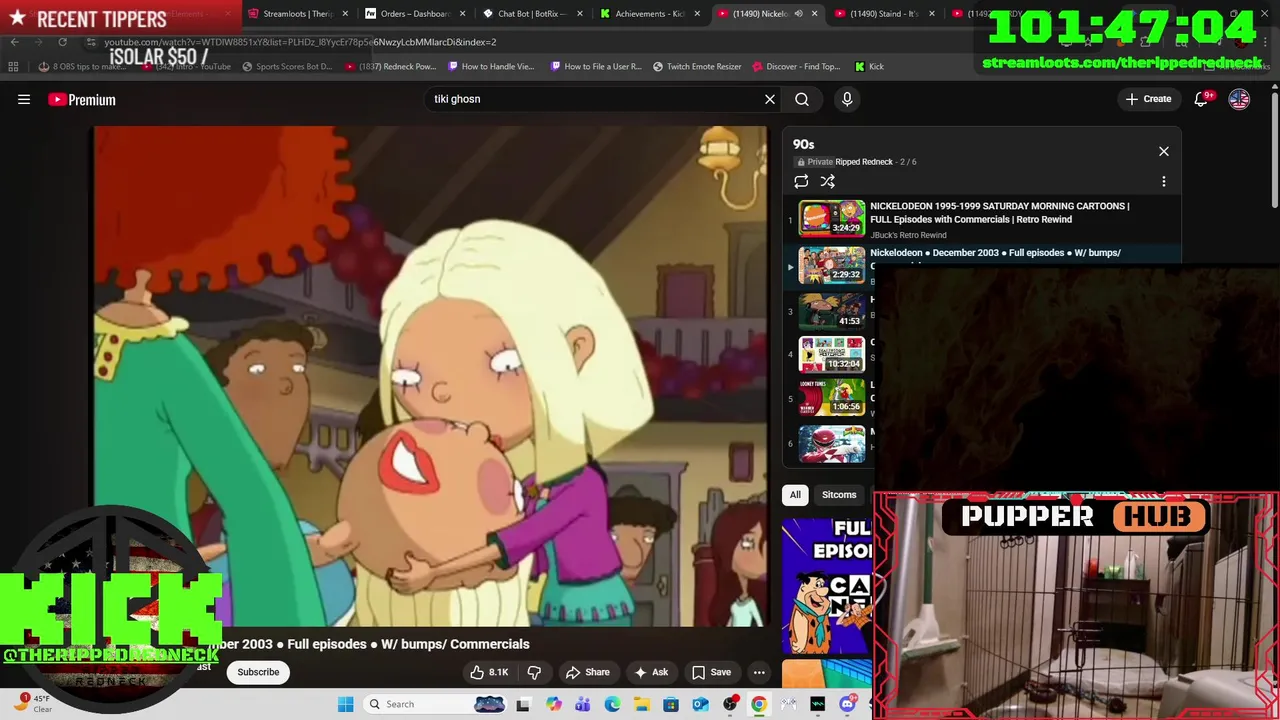This screenshot has height=720, width=1280.
Task: Open the sixth playlist video thumbnail
Action: (x=832, y=444)
